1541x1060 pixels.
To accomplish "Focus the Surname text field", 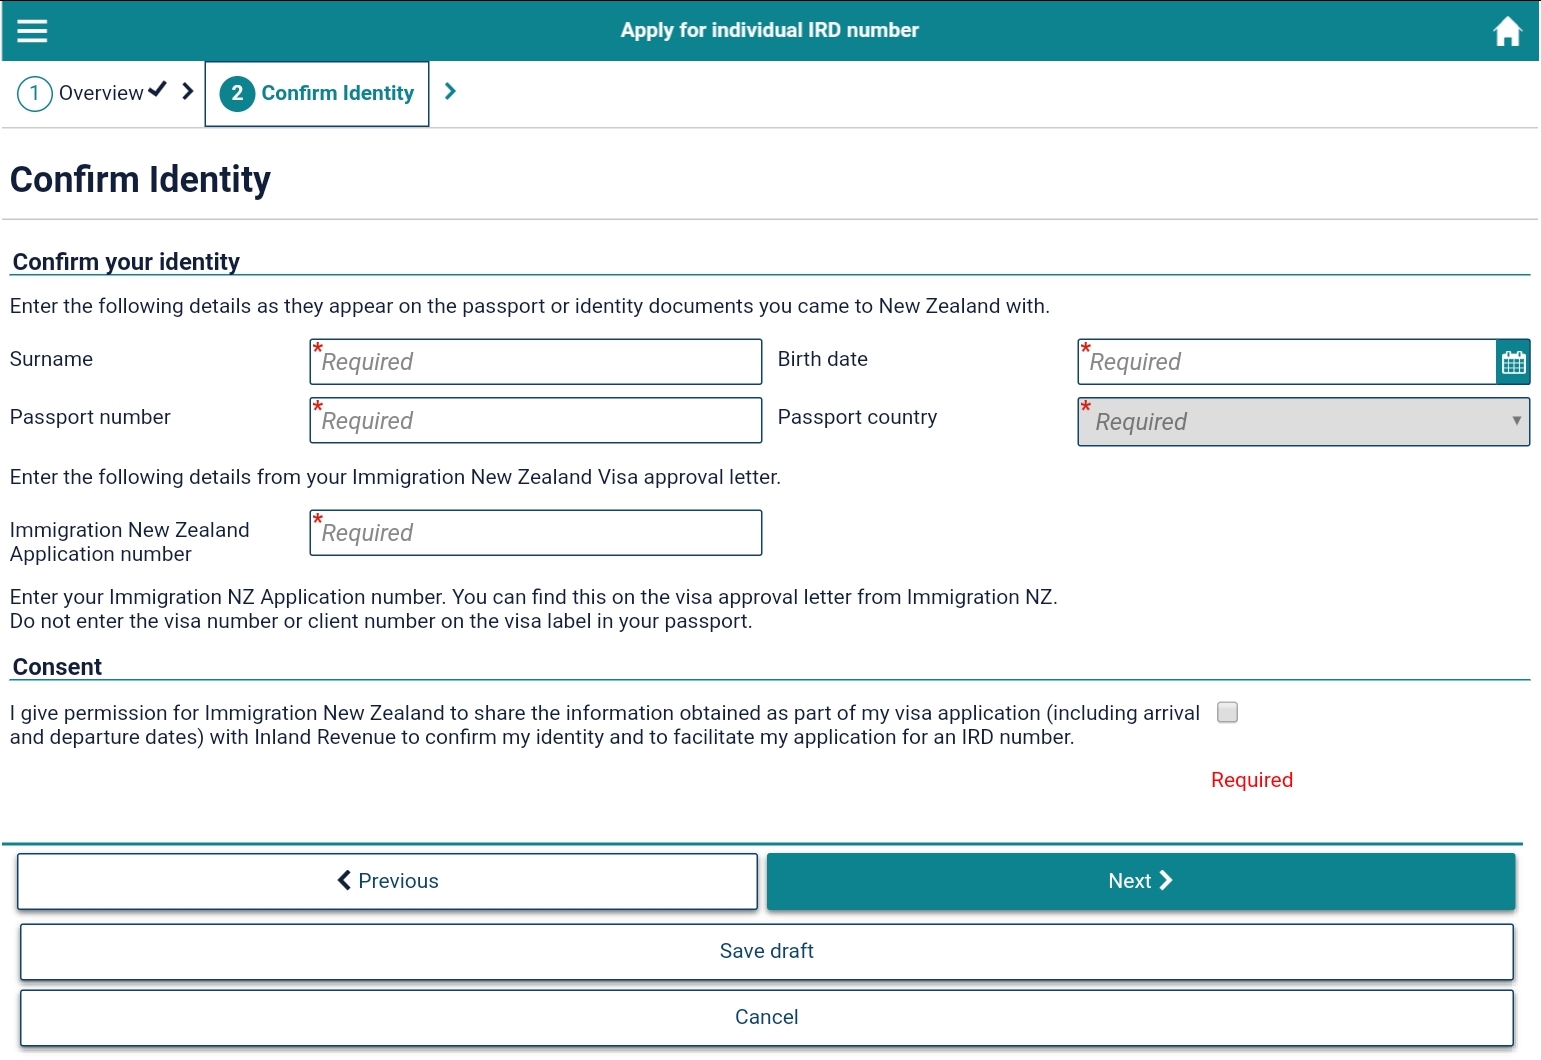I will pos(536,362).
